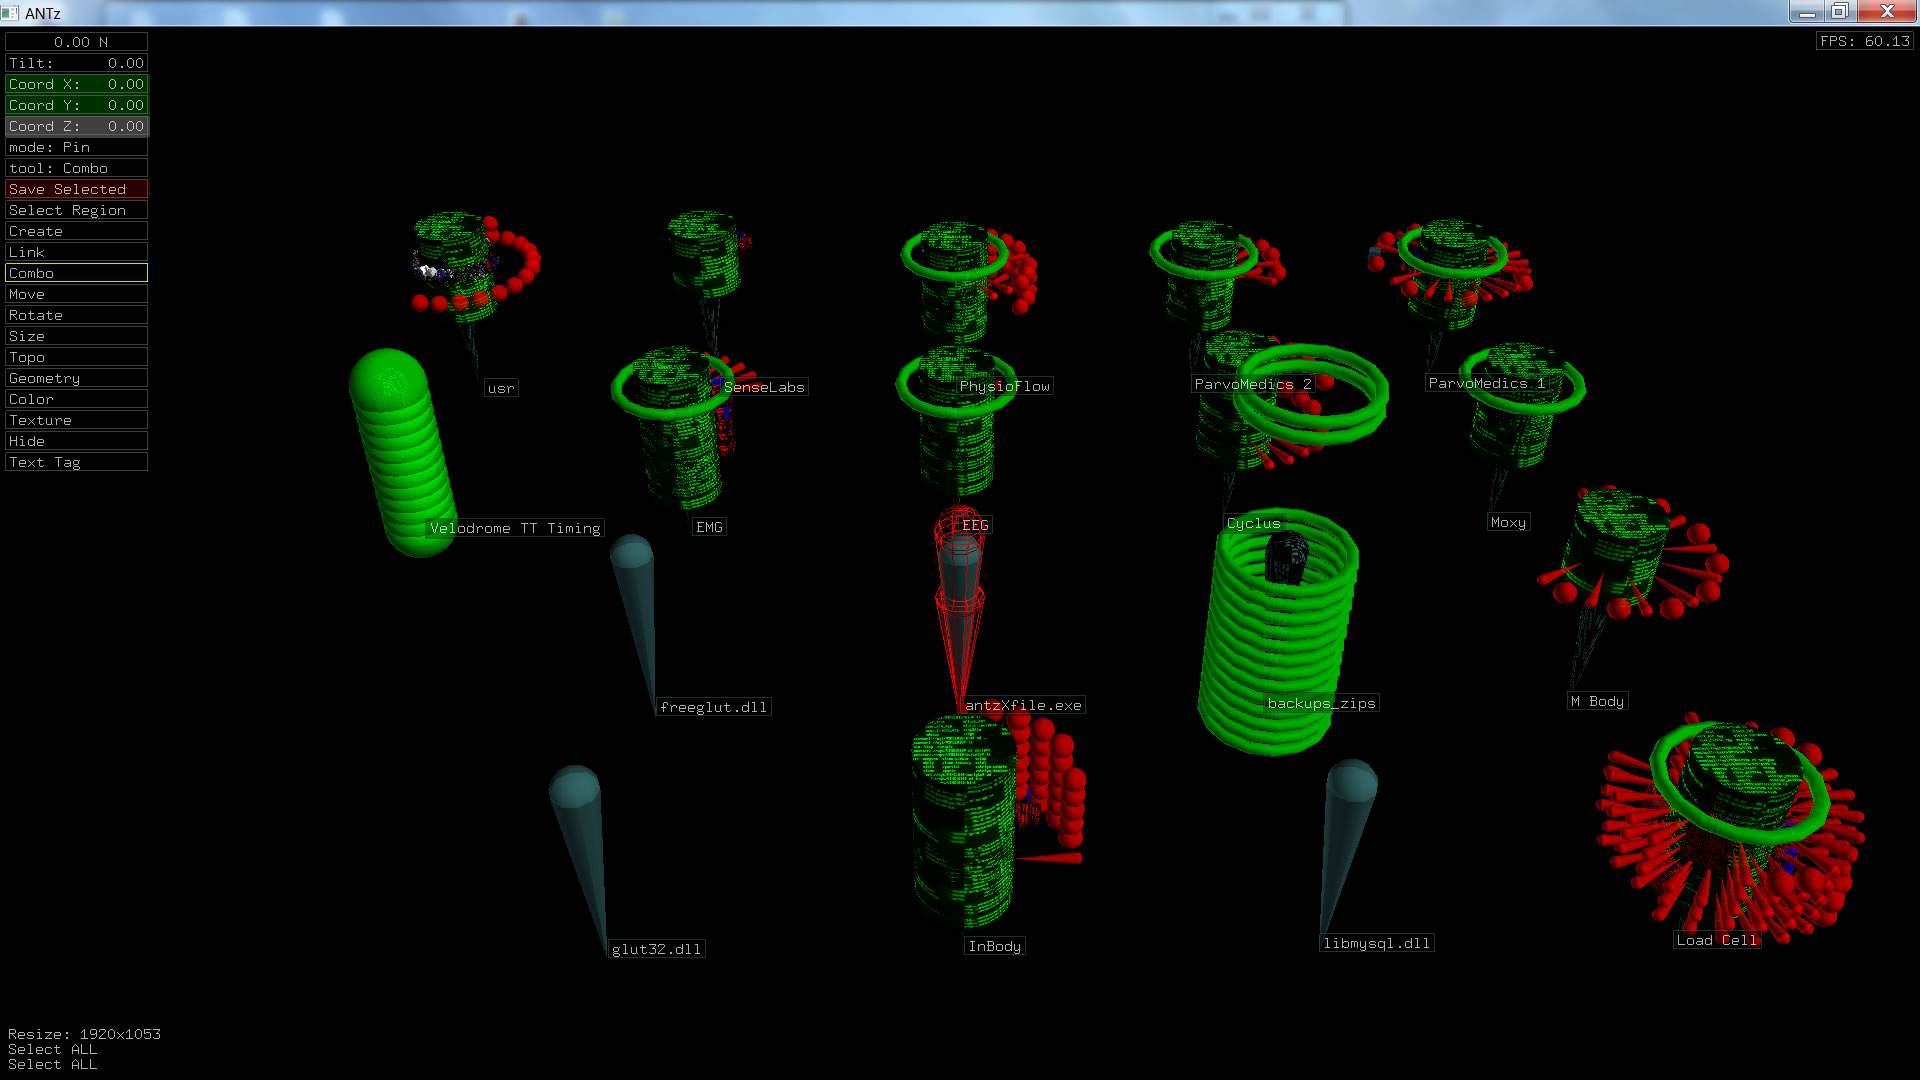
Task: Click the Select Region button
Action: 76,210
